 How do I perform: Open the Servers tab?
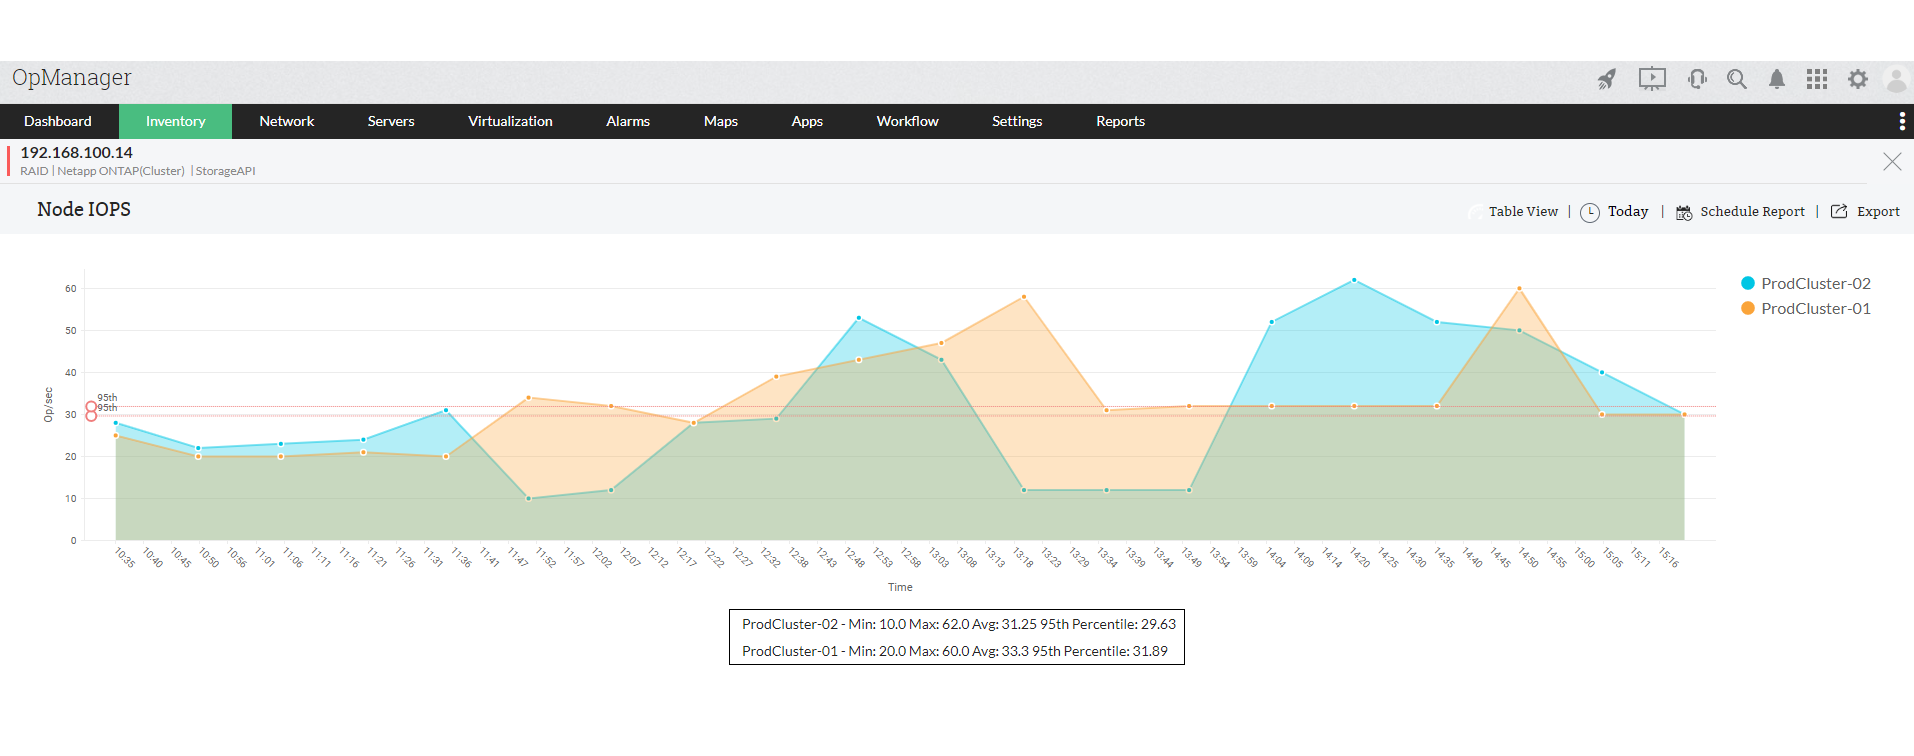[391, 121]
